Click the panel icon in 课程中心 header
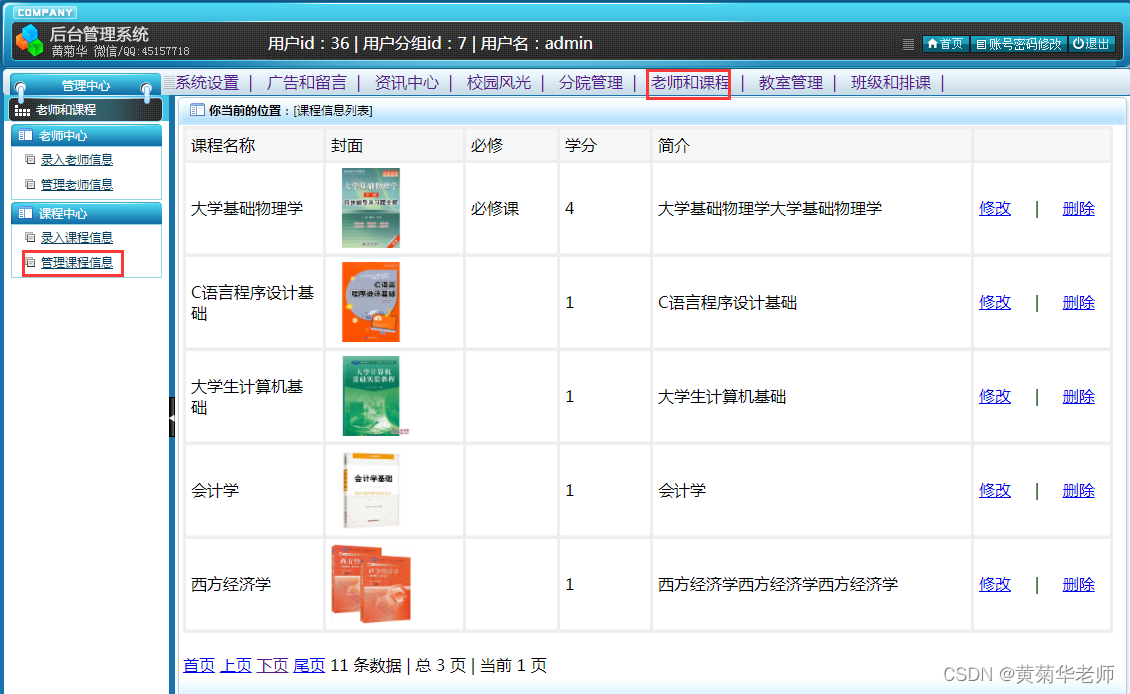 click(x=25, y=213)
